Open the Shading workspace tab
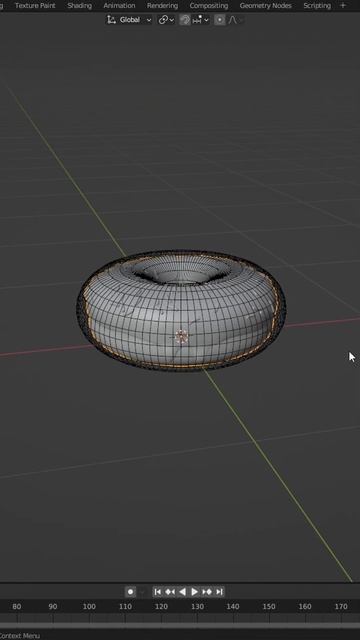The image size is (360, 640). click(79, 6)
